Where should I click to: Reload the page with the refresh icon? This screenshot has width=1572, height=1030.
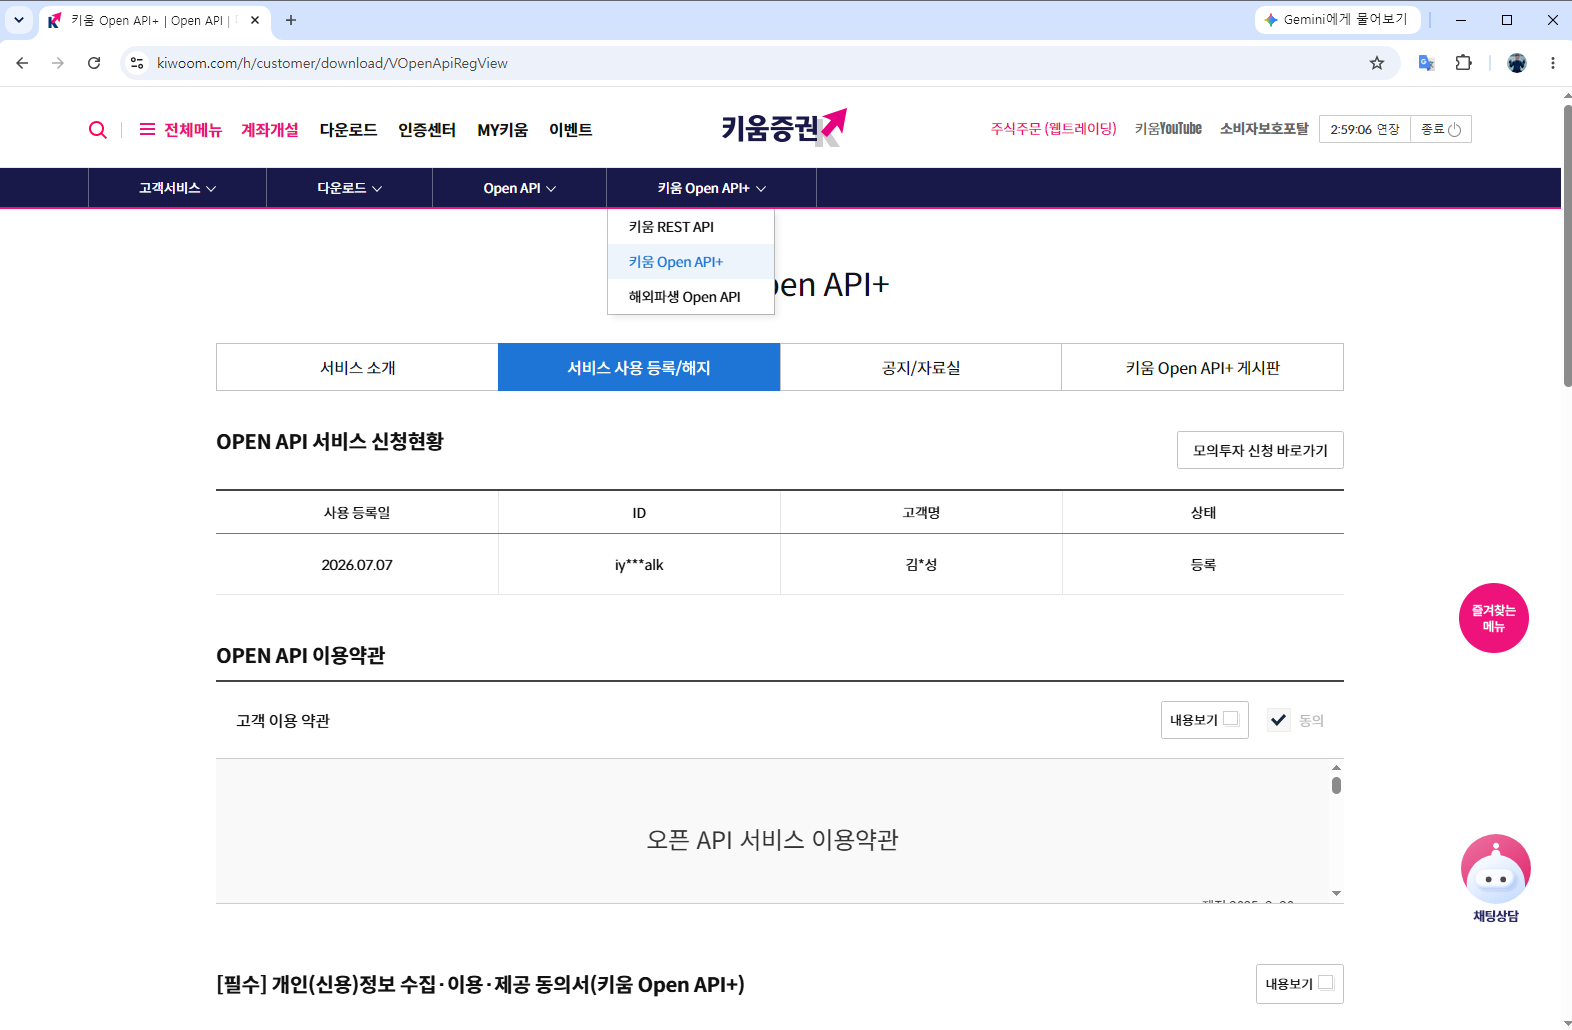click(94, 63)
